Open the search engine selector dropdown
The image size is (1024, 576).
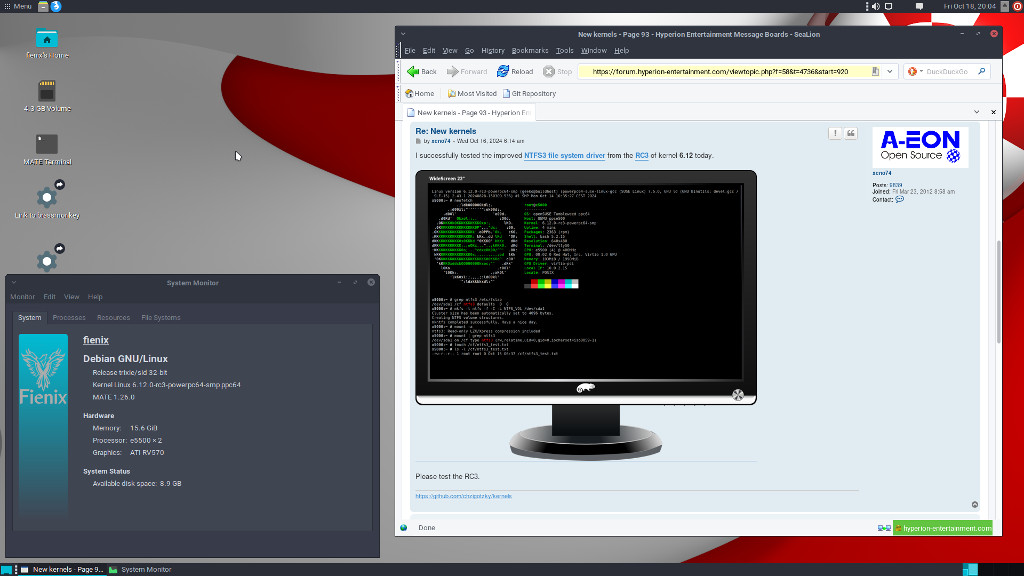click(x=915, y=71)
